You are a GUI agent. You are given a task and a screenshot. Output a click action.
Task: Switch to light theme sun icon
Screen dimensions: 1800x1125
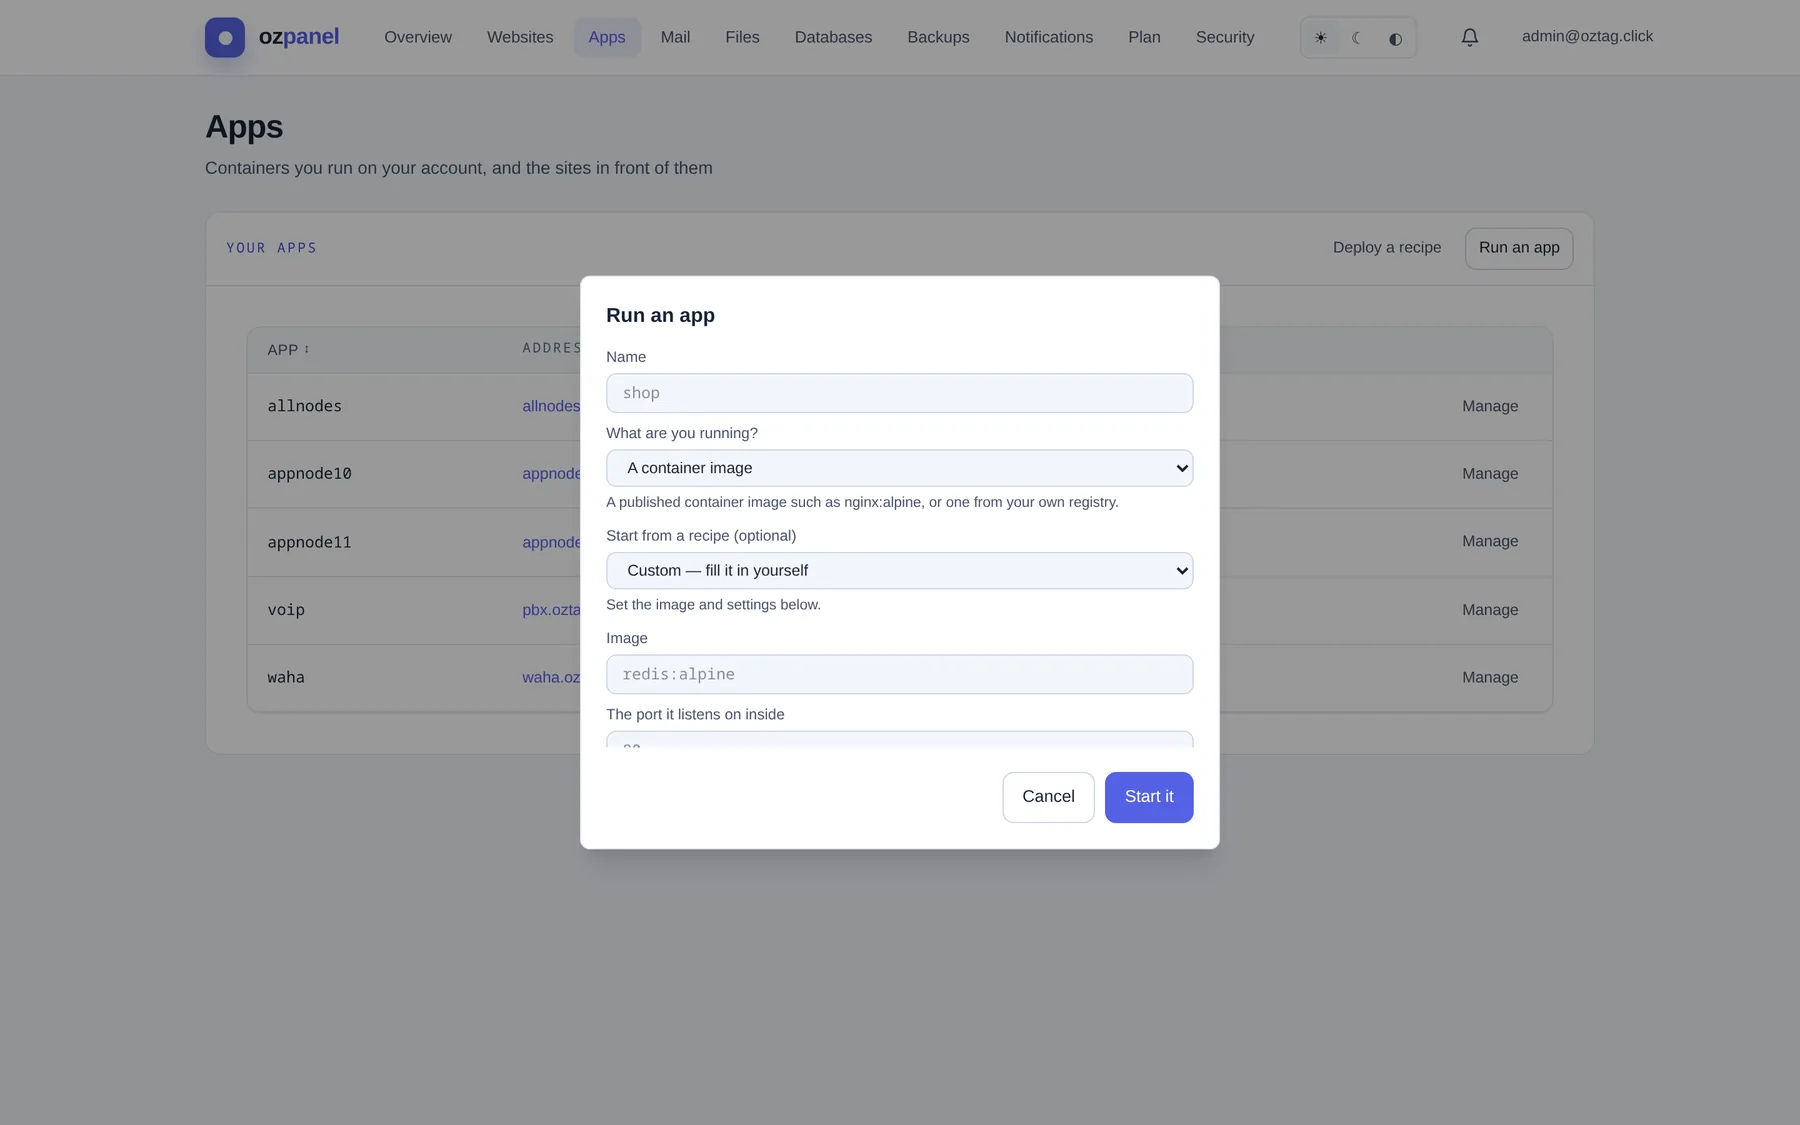(x=1321, y=38)
